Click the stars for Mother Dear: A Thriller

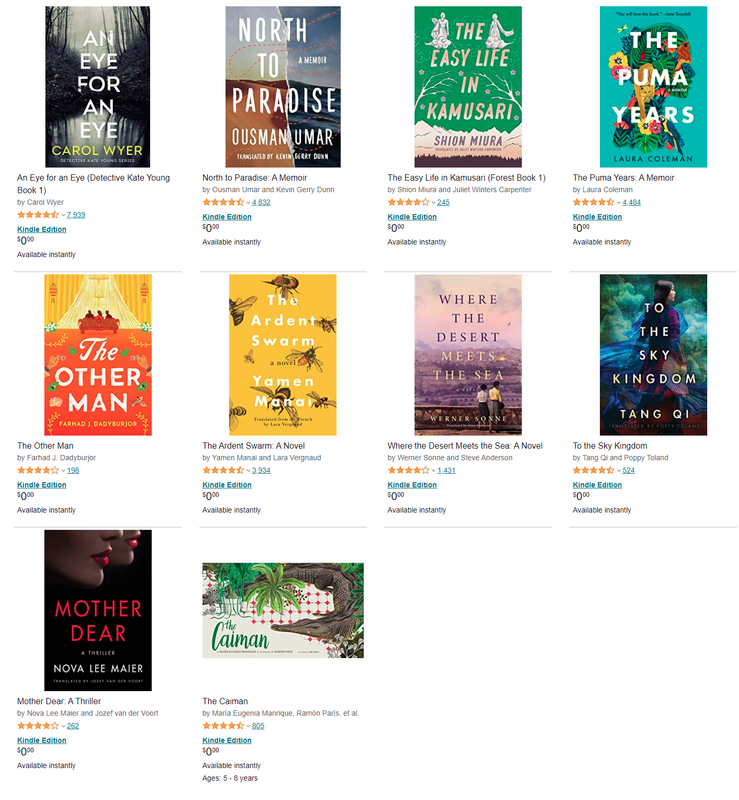point(38,726)
